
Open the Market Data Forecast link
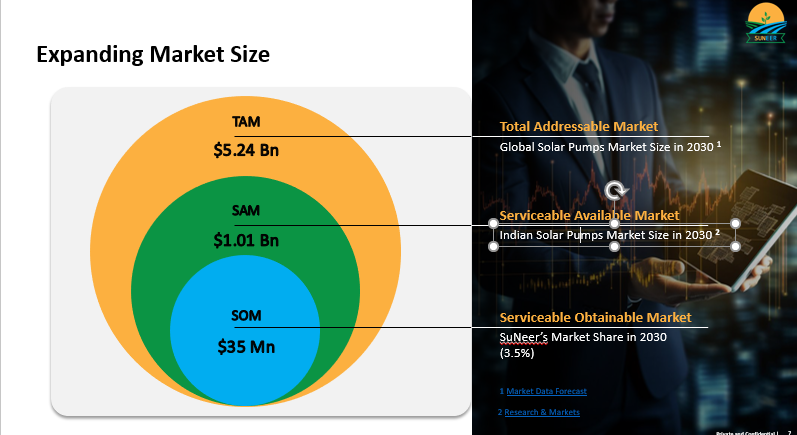(x=546, y=391)
